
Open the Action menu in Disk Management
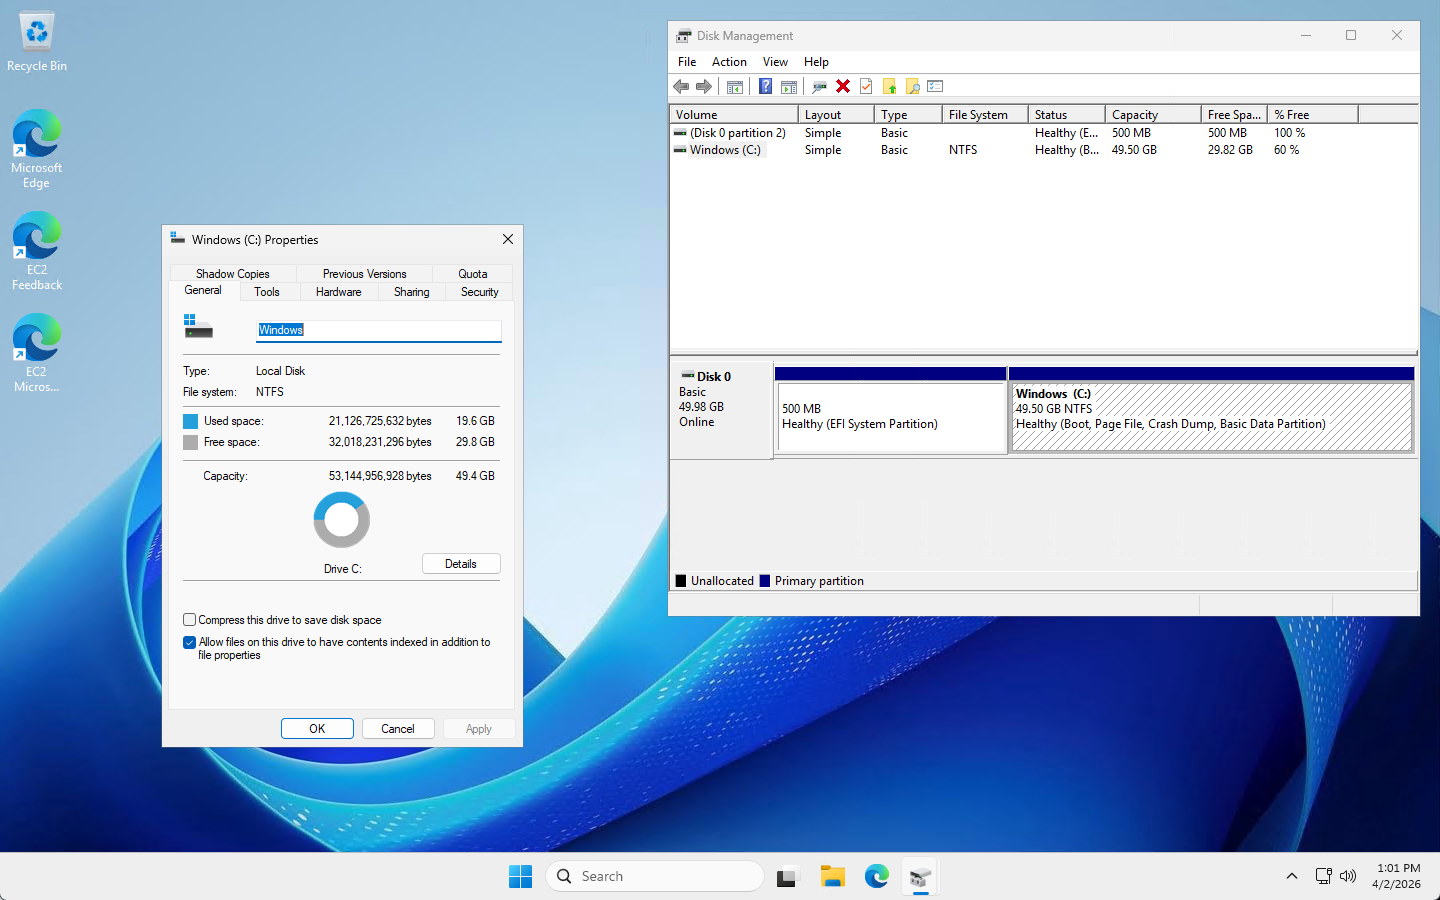point(729,62)
